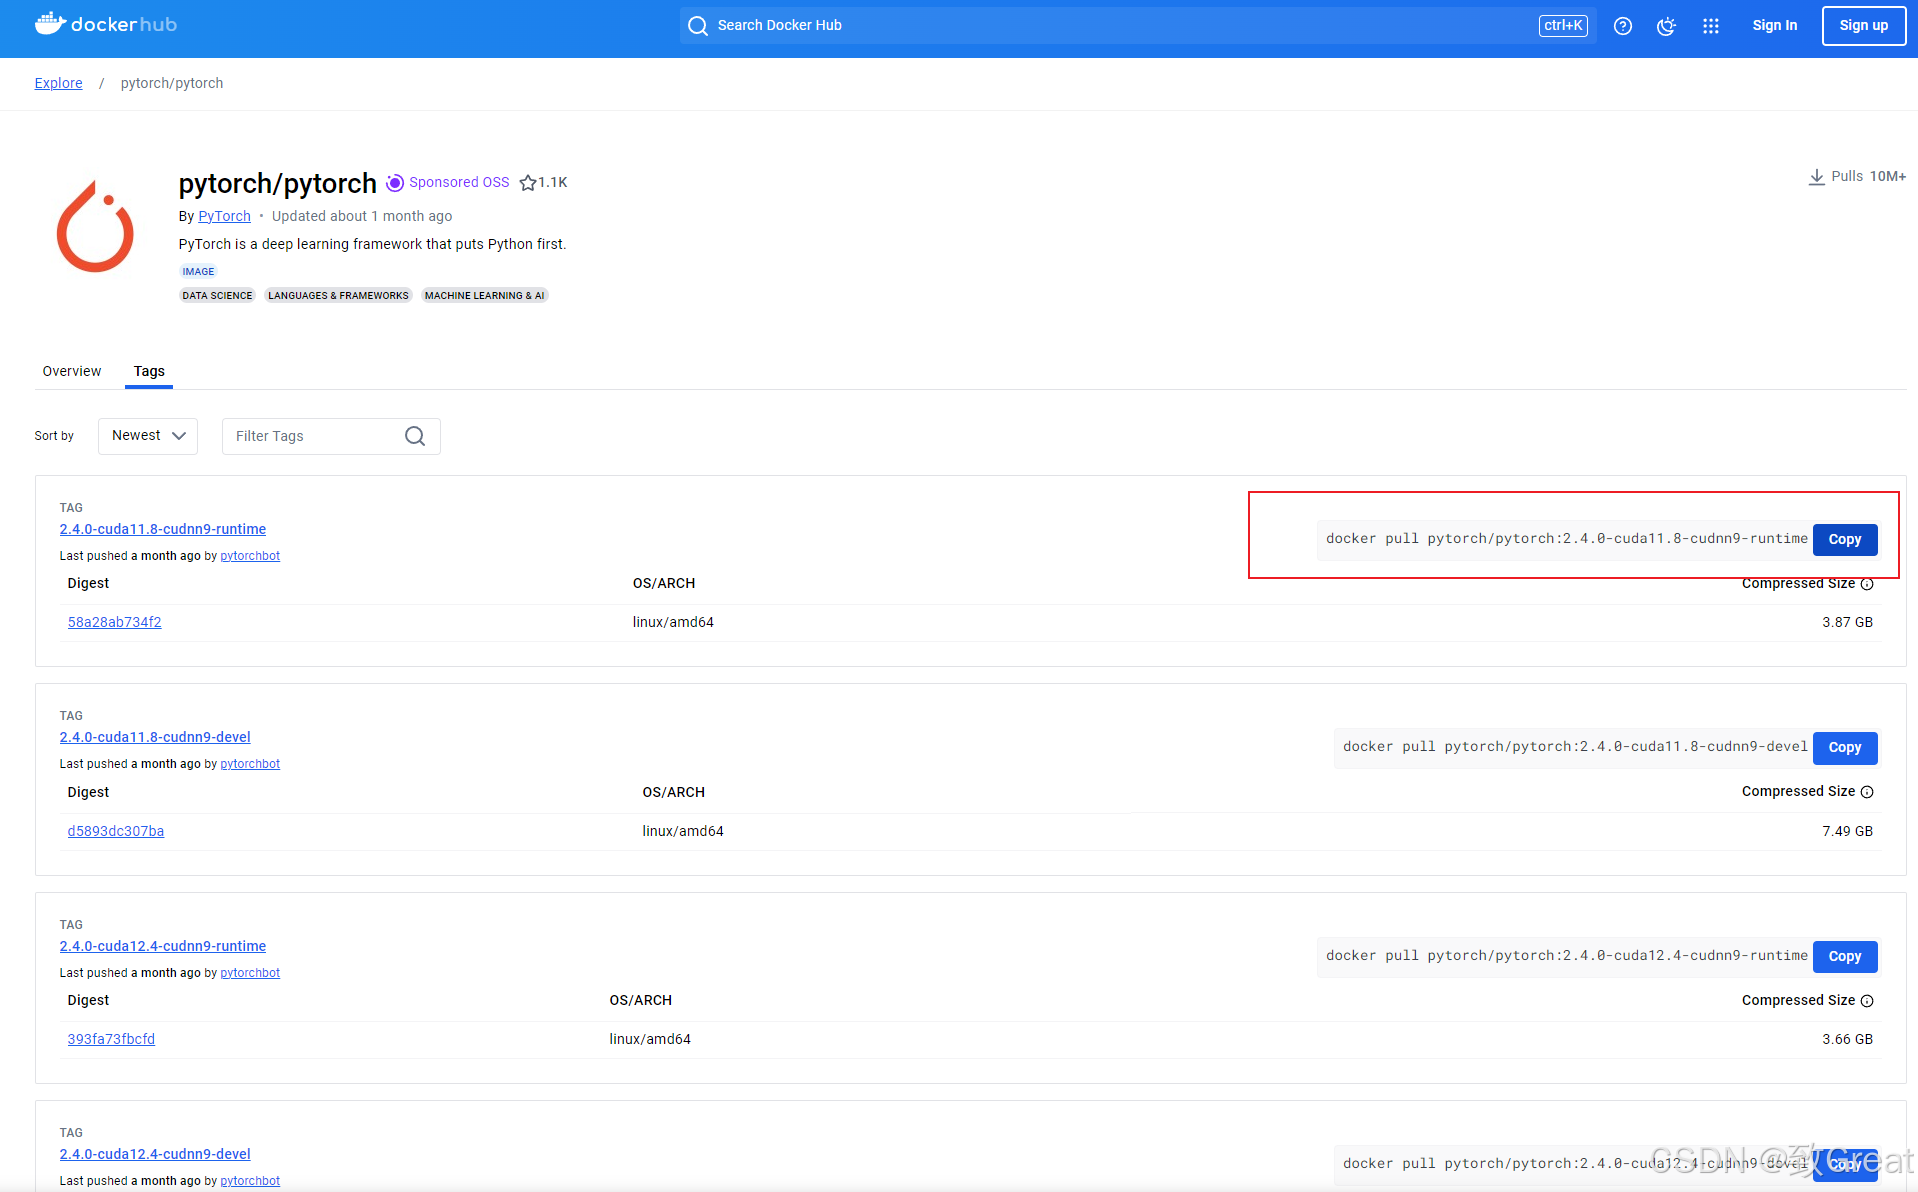Viewport: 1918px width, 1192px height.
Task: Click pytorchbot under the cuda12.4-cudnn9-devel tag
Action: pos(250,1181)
